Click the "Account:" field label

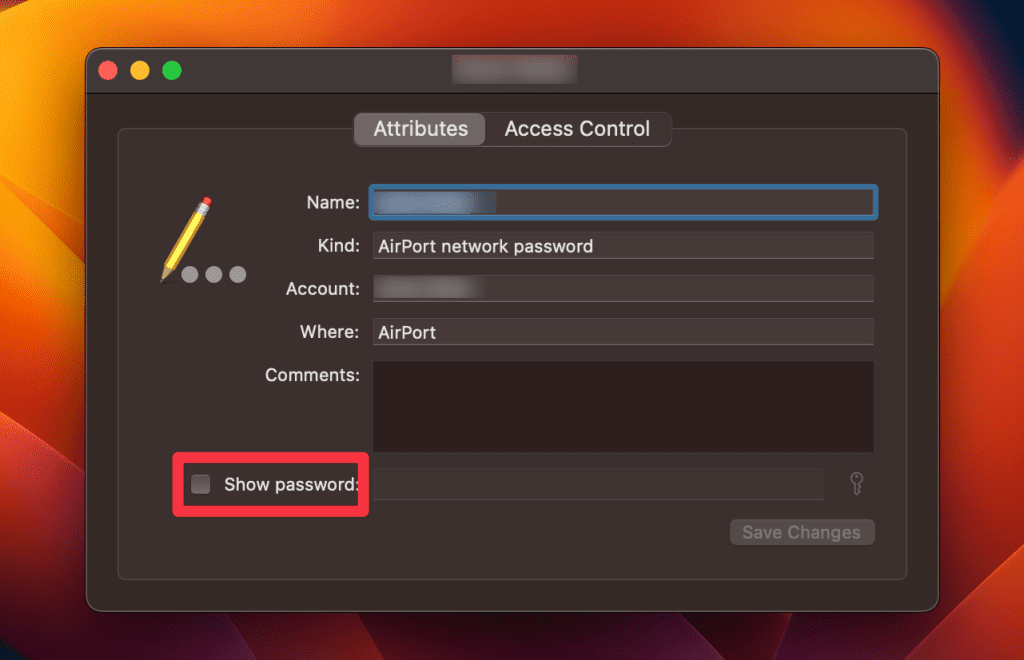tap(322, 289)
